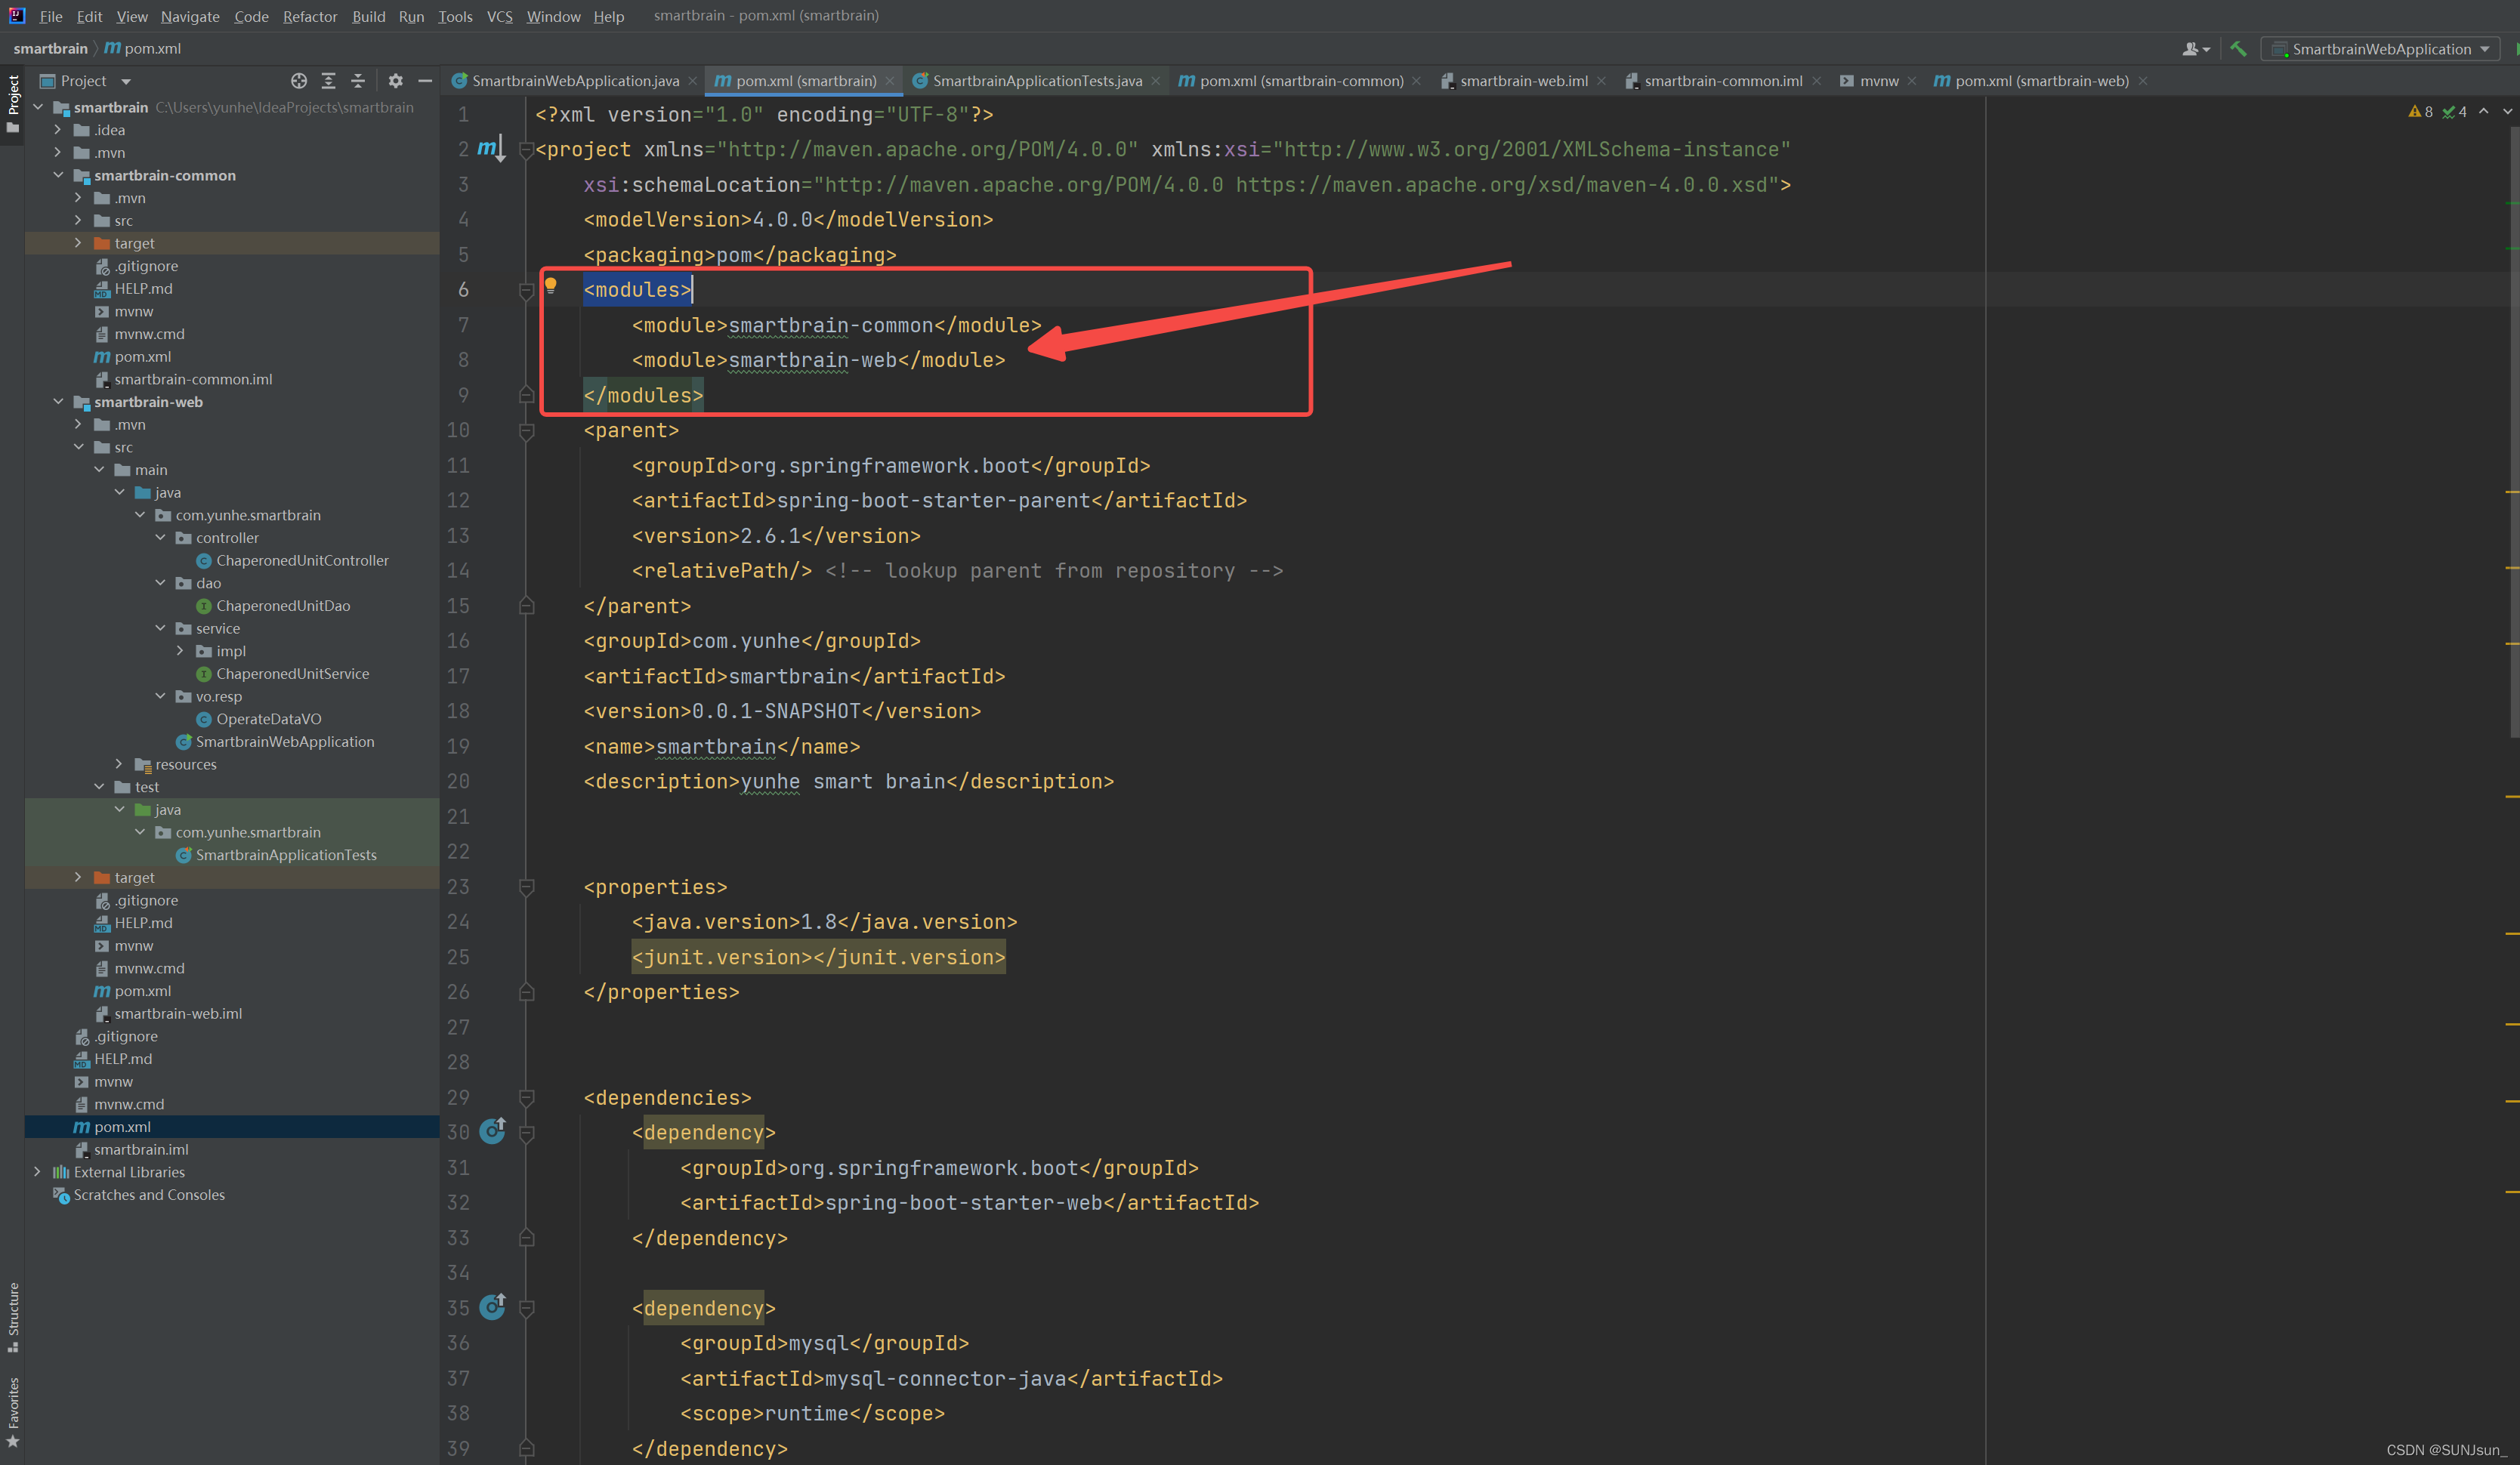
Task: Select ChaperonedUnitDao in the tree
Action: pos(283,606)
